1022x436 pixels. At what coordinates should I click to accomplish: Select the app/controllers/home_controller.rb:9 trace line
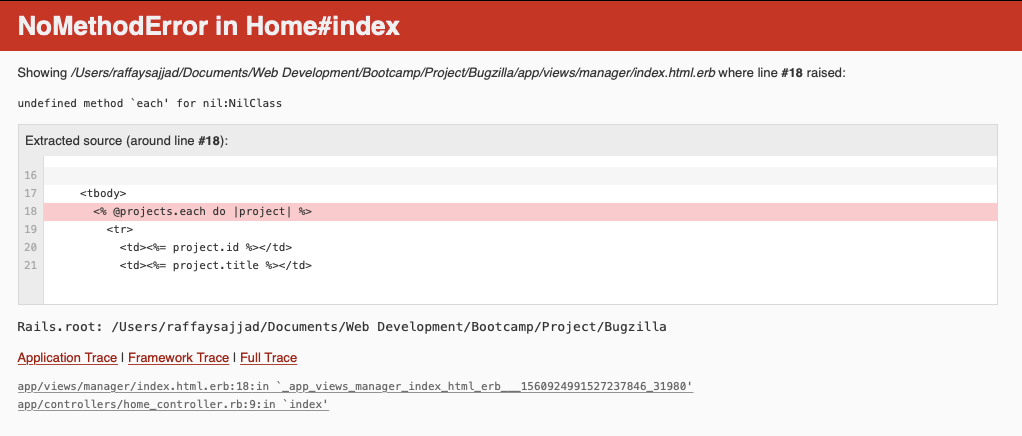[x=173, y=405]
